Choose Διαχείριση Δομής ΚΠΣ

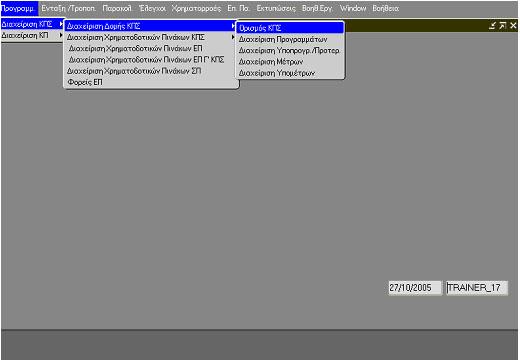point(151,26)
